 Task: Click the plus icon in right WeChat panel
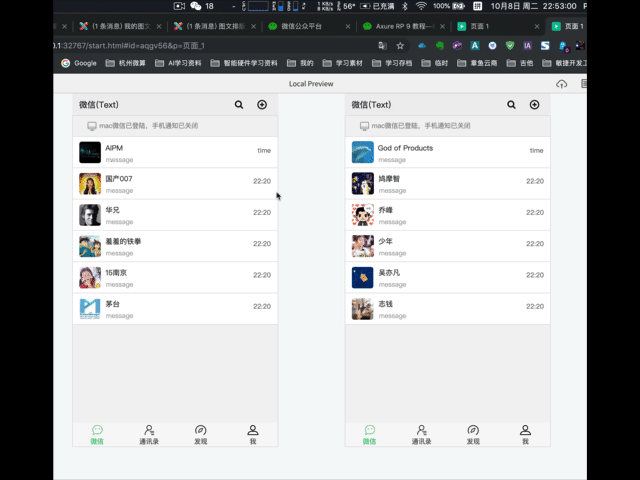click(534, 105)
